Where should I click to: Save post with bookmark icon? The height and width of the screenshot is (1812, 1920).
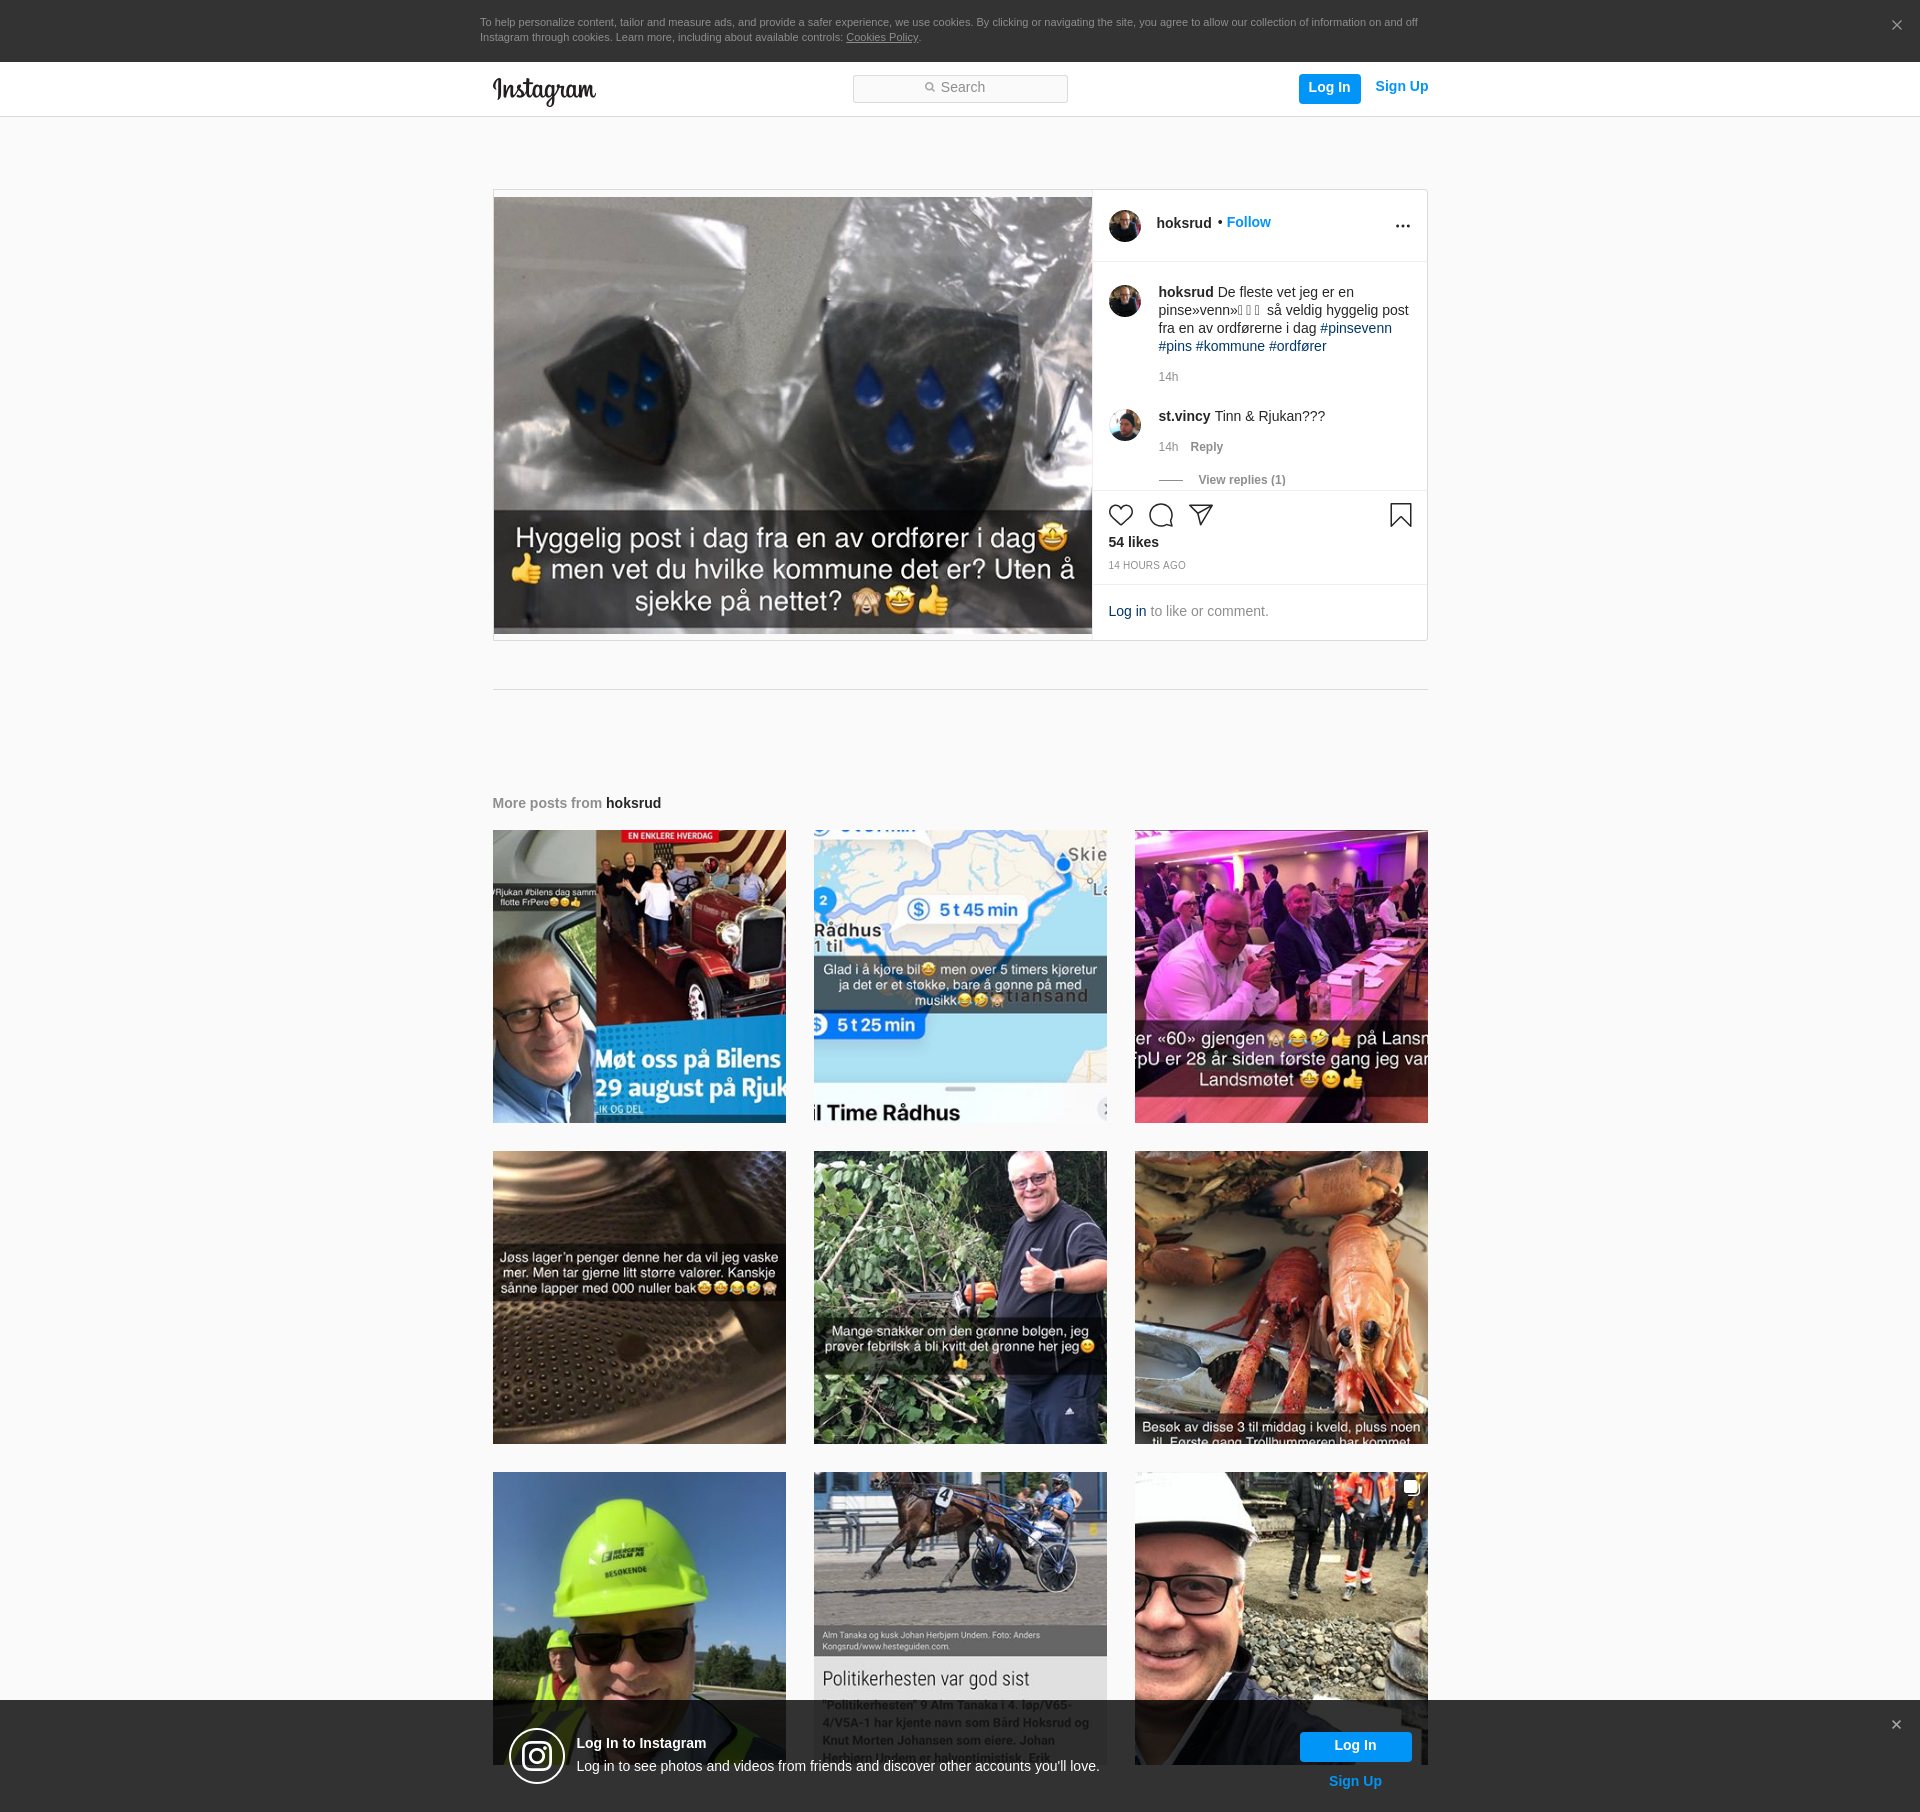point(1401,515)
